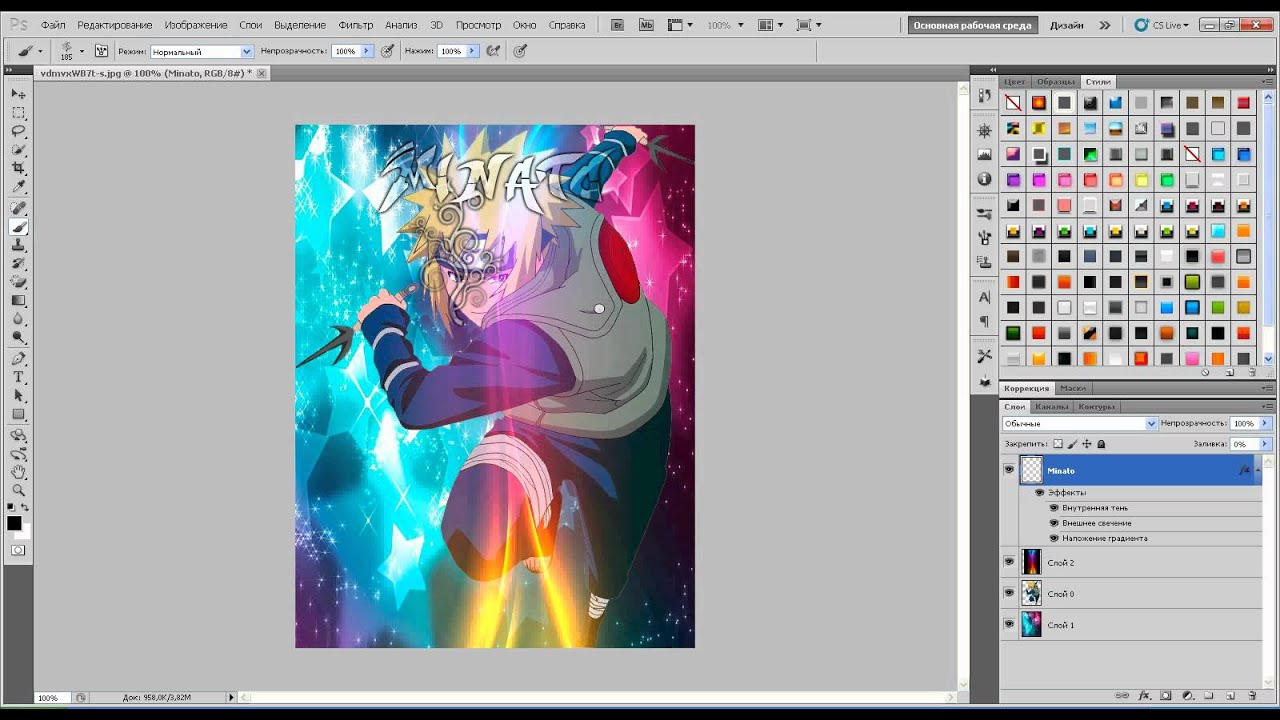
Task: Toggle visibility of Эффекты group
Action: (x=1040, y=492)
